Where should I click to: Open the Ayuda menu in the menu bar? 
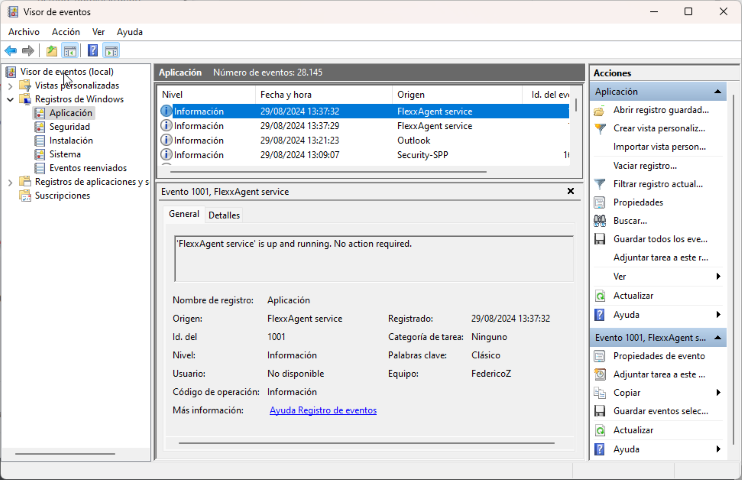[x=130, y=32]
